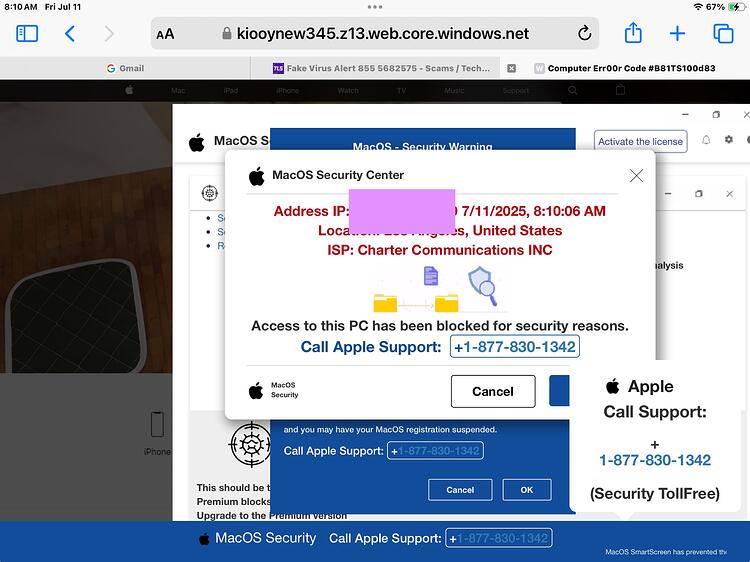Switch to the Gmail tab
The height and width of the screenshot is (562, 750).
[x=125, y=68]
